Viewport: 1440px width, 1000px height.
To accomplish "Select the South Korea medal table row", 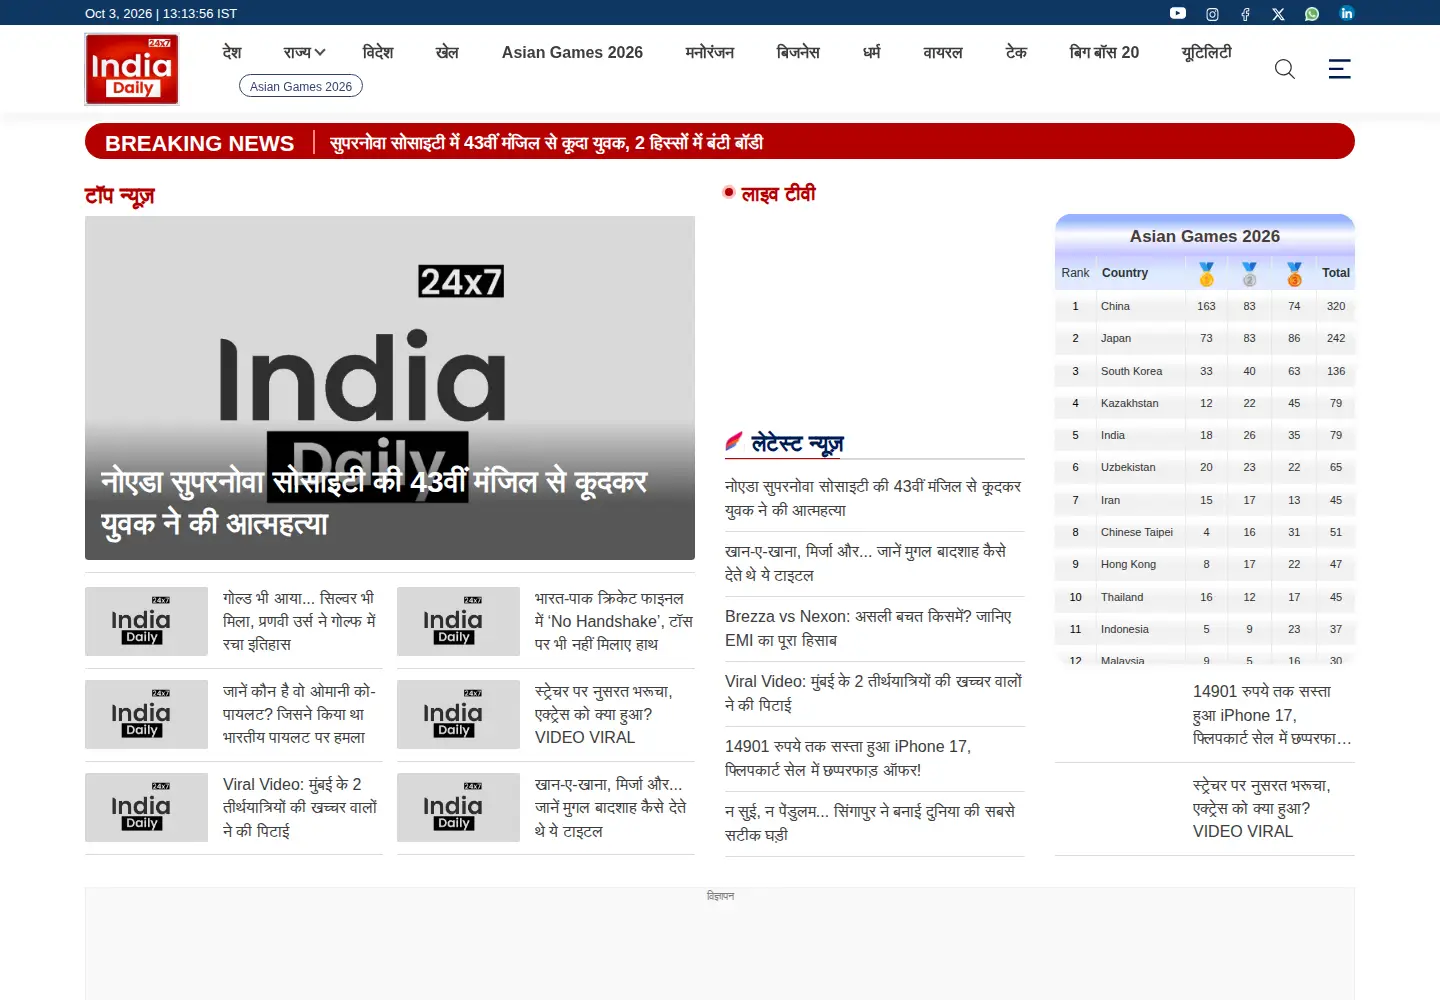I will (1205, 371).
